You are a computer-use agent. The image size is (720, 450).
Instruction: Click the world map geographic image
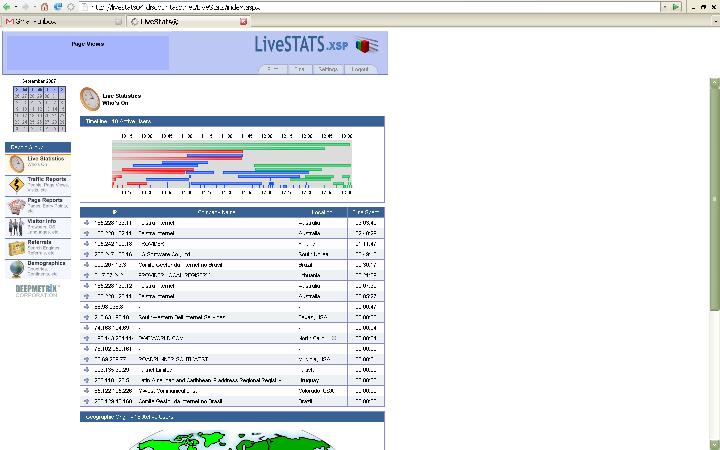(232, 440)
